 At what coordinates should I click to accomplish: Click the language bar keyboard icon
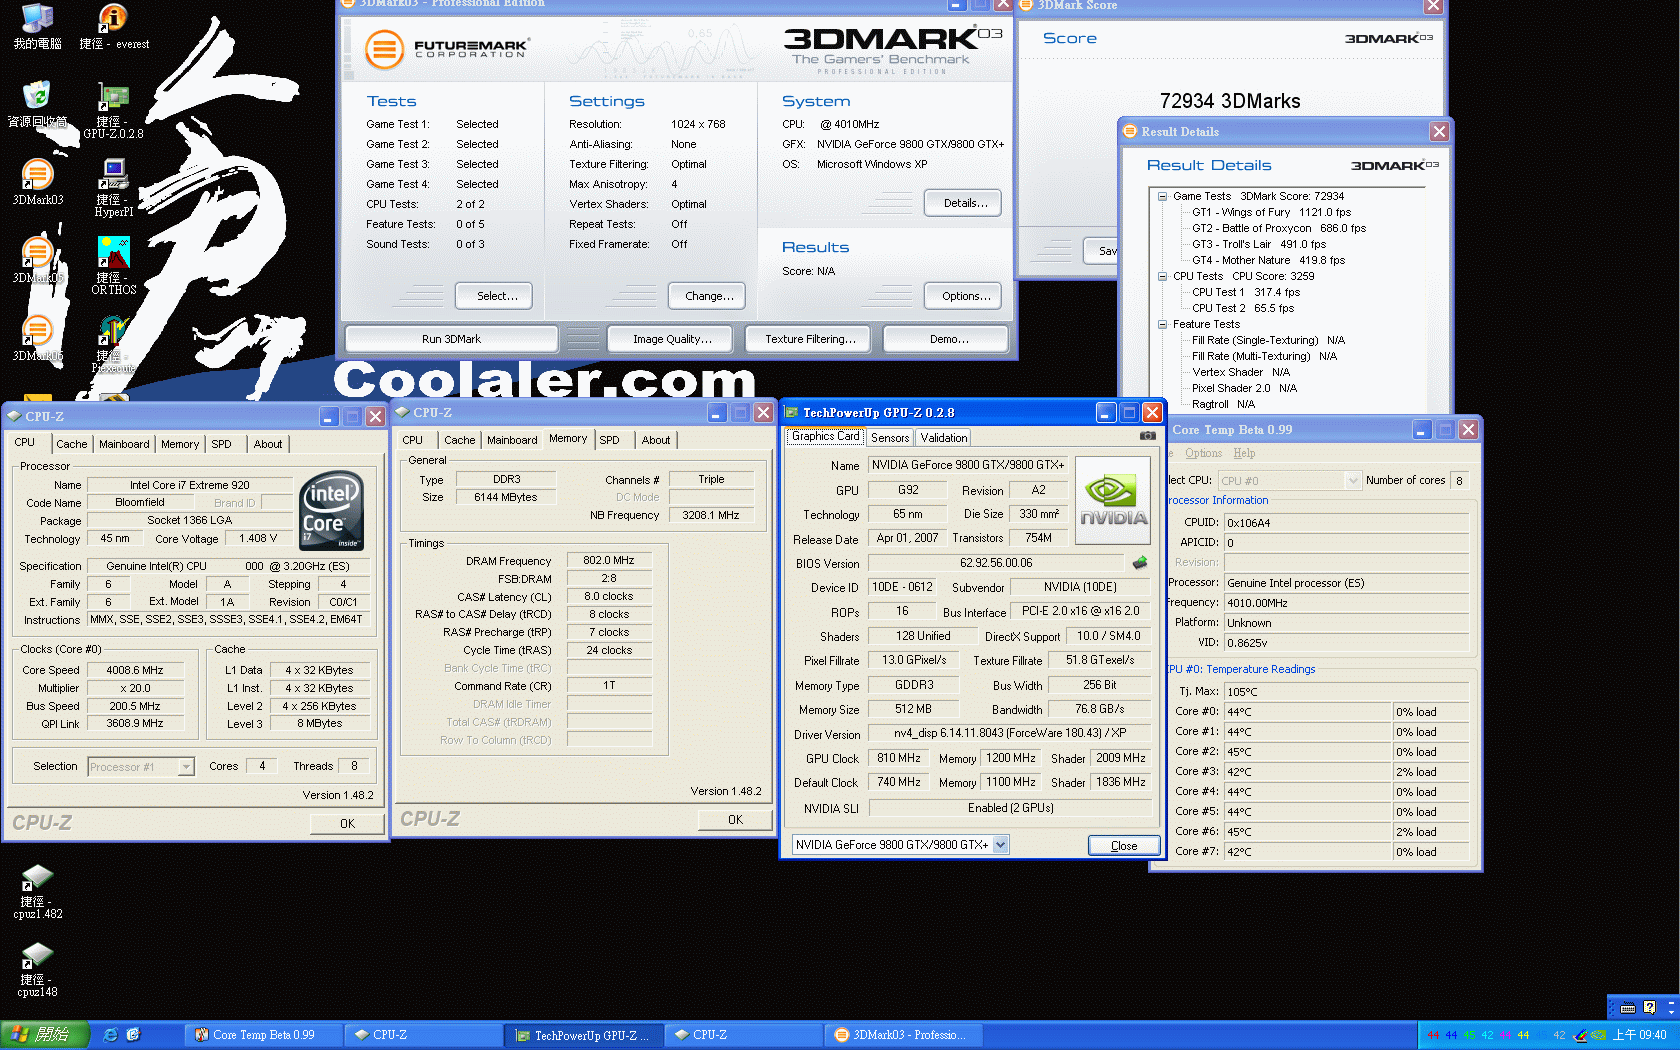click(1627, 1008)
